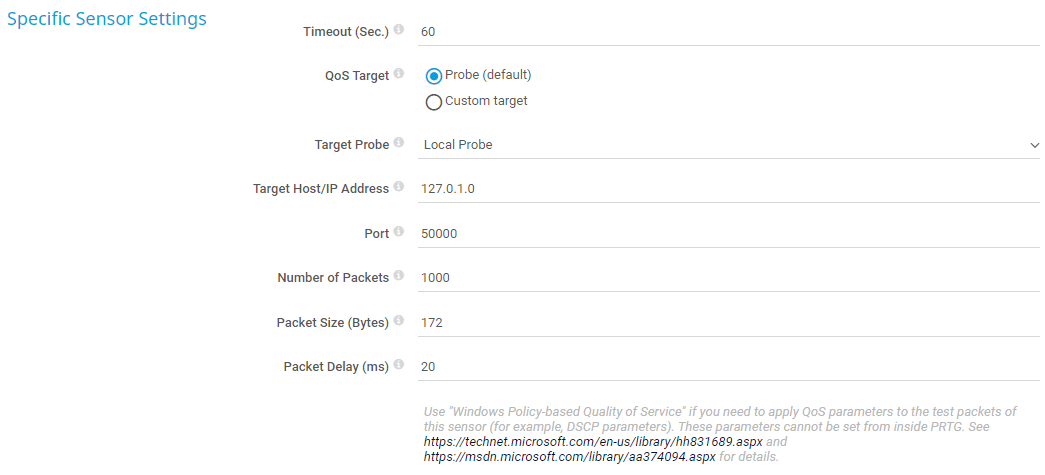
Task: Open the msdn.microsoft.com aa374094 link
Action: click(569, 456)
